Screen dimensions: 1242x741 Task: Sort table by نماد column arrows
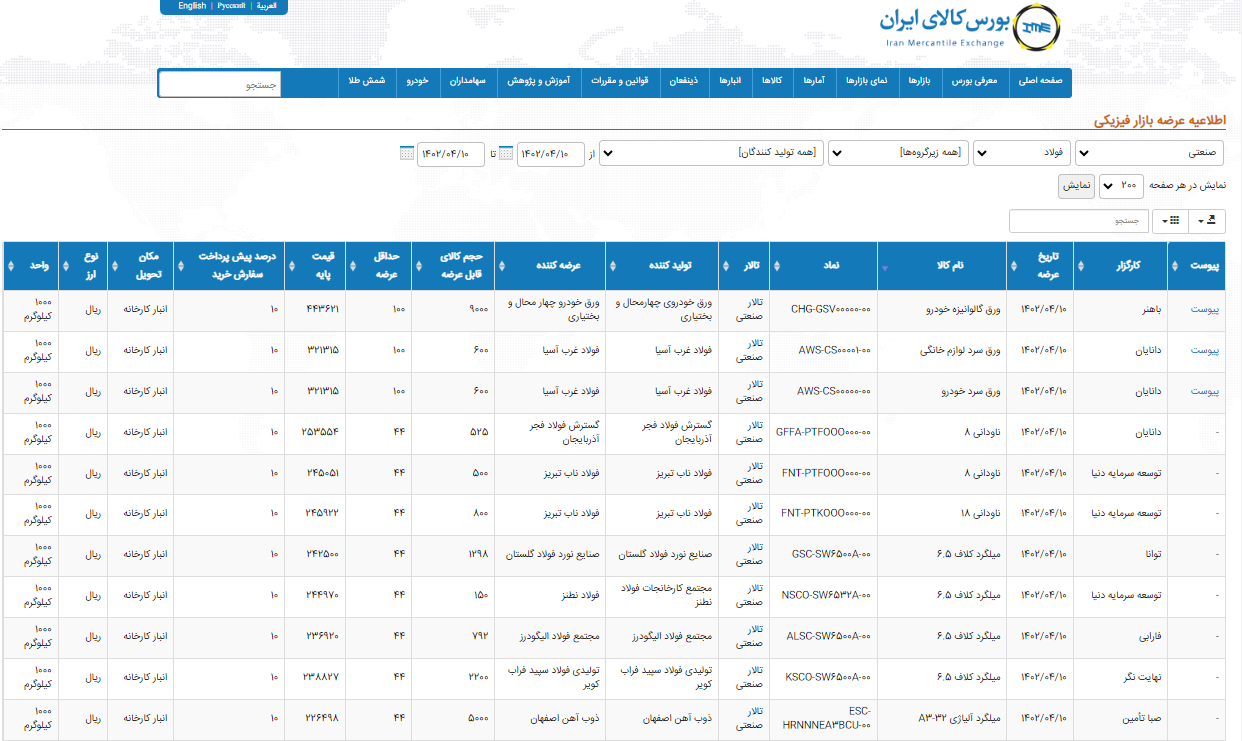pos(776,266)
